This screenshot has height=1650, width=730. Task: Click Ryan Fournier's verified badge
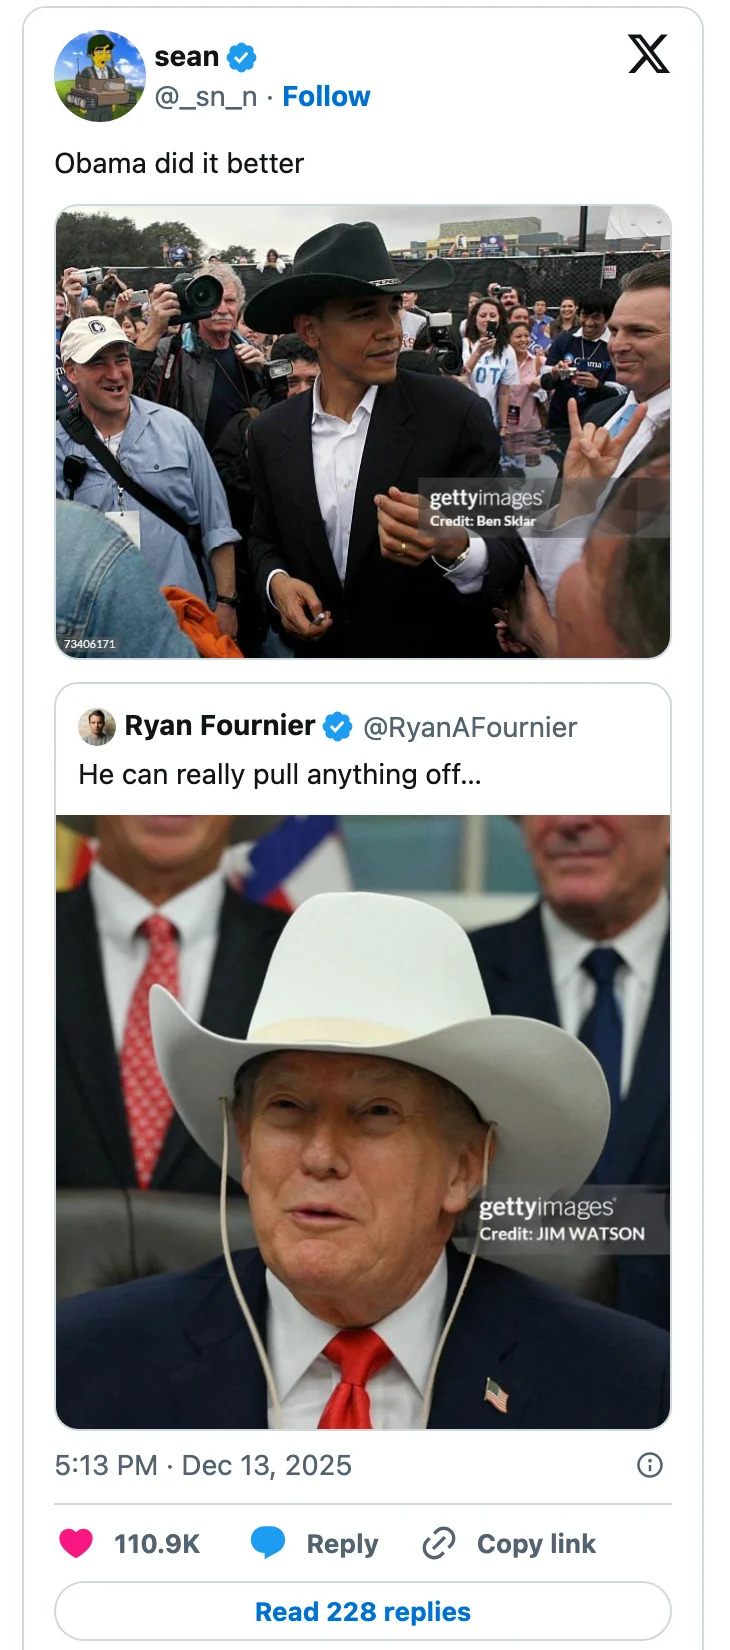[338, 727]
